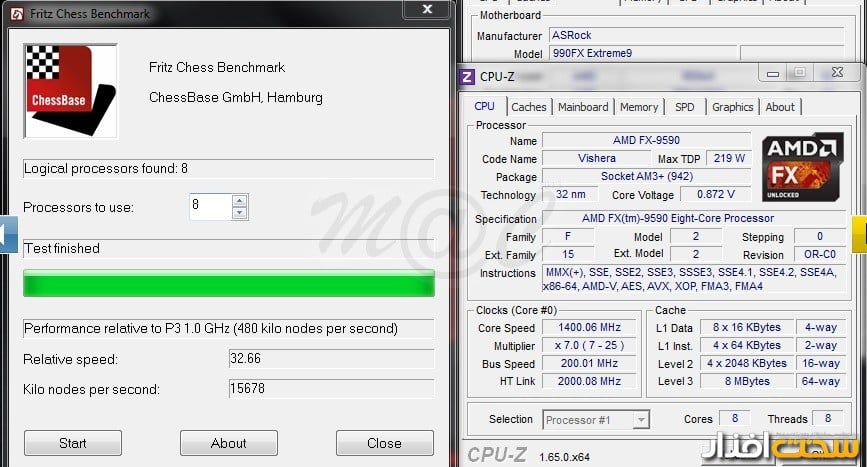Select the CPU tab in CPU-Z
Image resolution: width=867 pixels, height=467 pixels.
click(484, 106)
